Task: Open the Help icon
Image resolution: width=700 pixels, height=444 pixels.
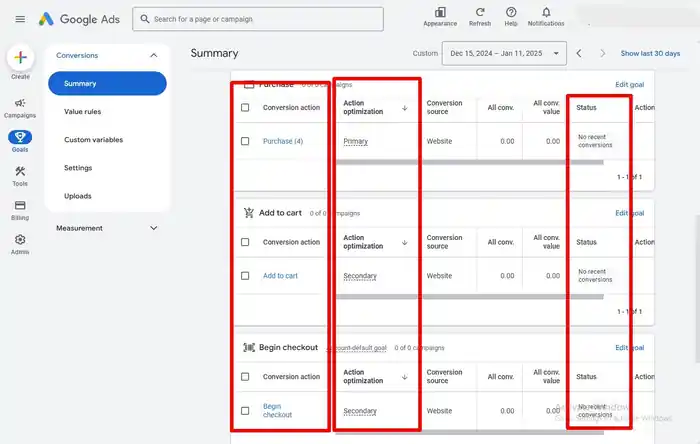Action: 511,12
